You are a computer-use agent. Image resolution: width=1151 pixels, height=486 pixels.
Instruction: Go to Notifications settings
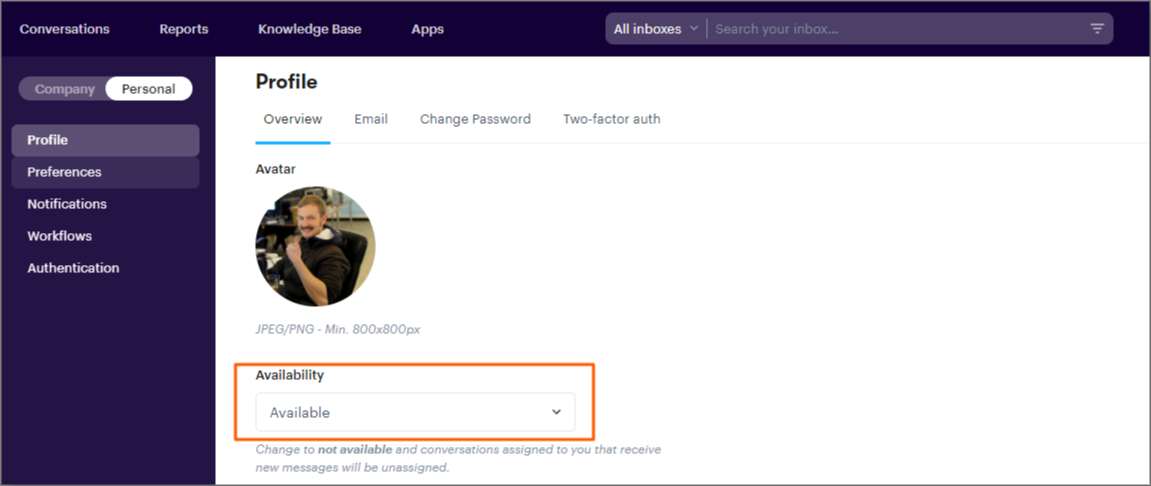[x=67, y=204]
